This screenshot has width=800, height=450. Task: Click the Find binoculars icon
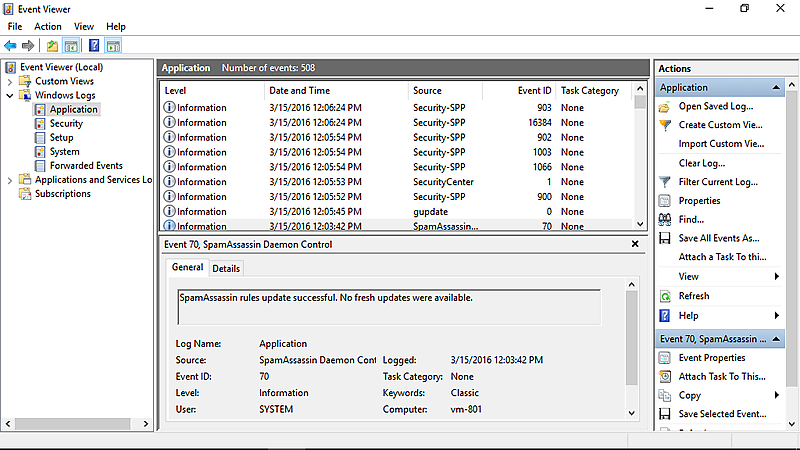click(x=666, y=219)
